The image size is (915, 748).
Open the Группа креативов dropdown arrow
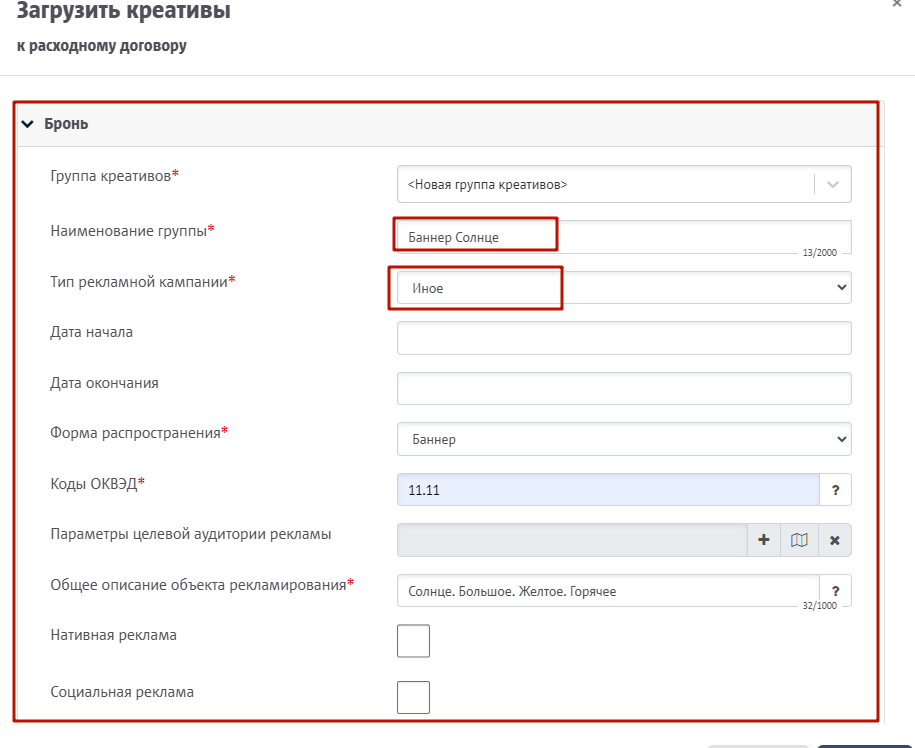click(x=834, y=184)
